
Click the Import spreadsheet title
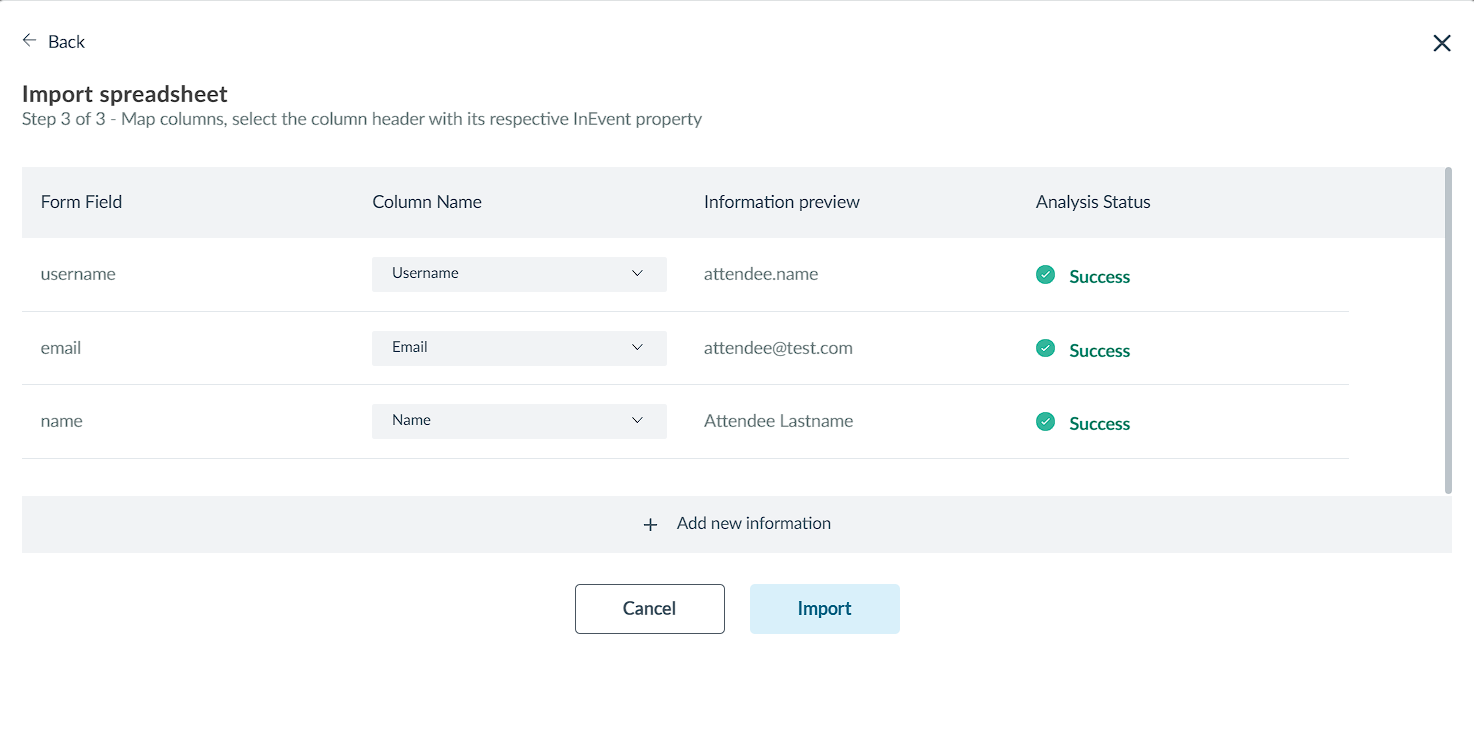tap(125, 94)
